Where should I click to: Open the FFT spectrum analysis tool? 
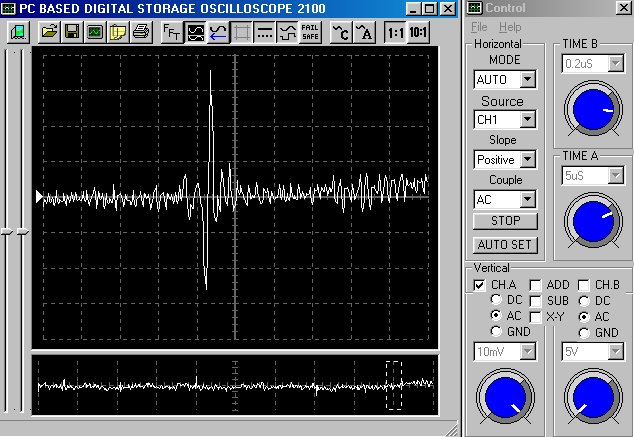(172, 31)
